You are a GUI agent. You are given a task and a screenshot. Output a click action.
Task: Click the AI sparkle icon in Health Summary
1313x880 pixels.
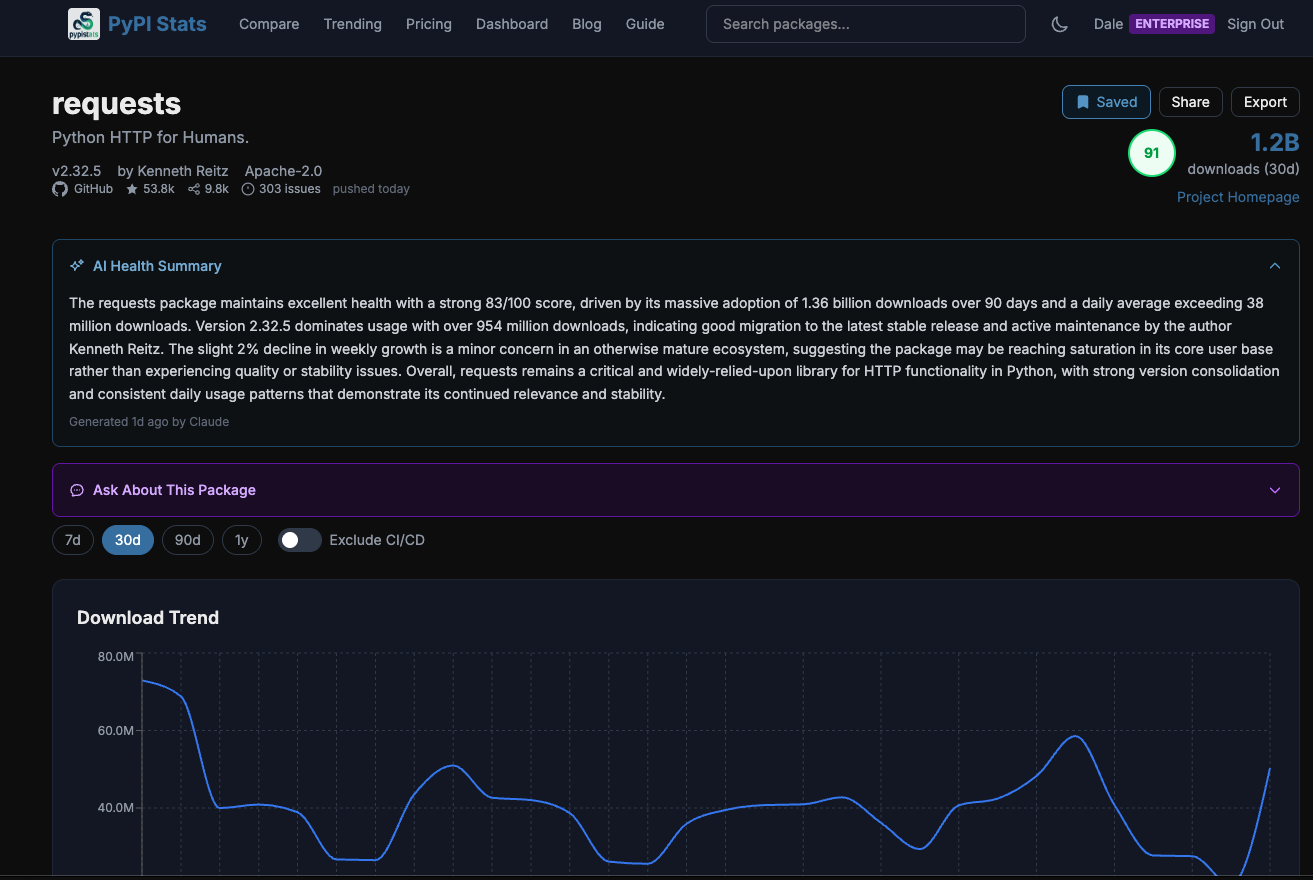(x=76, y=265)
